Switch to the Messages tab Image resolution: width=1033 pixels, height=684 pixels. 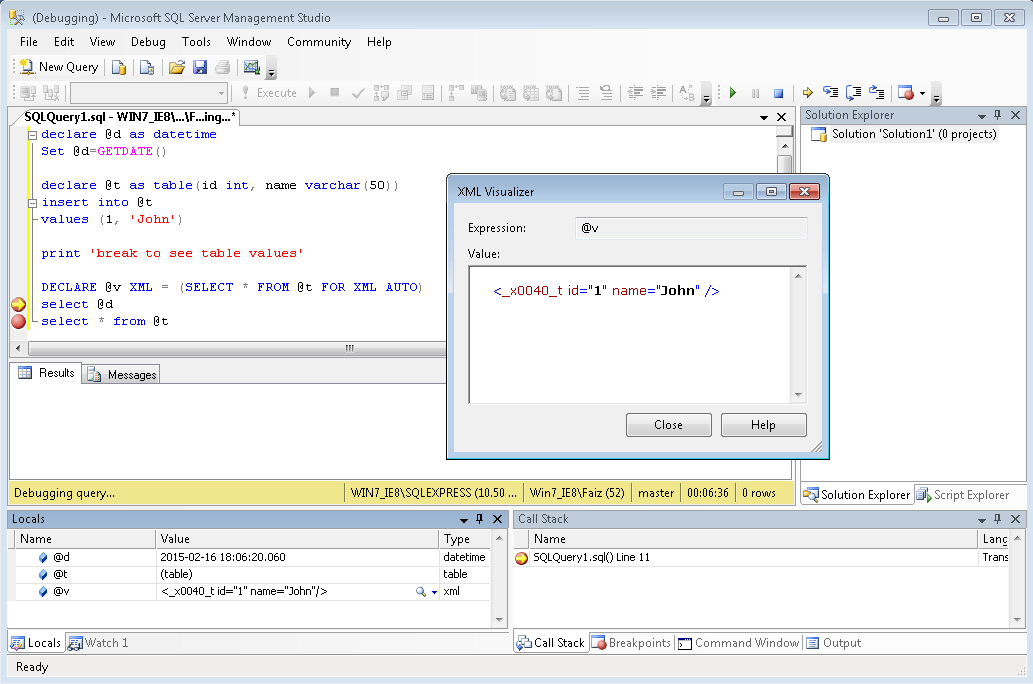(120, 374)
